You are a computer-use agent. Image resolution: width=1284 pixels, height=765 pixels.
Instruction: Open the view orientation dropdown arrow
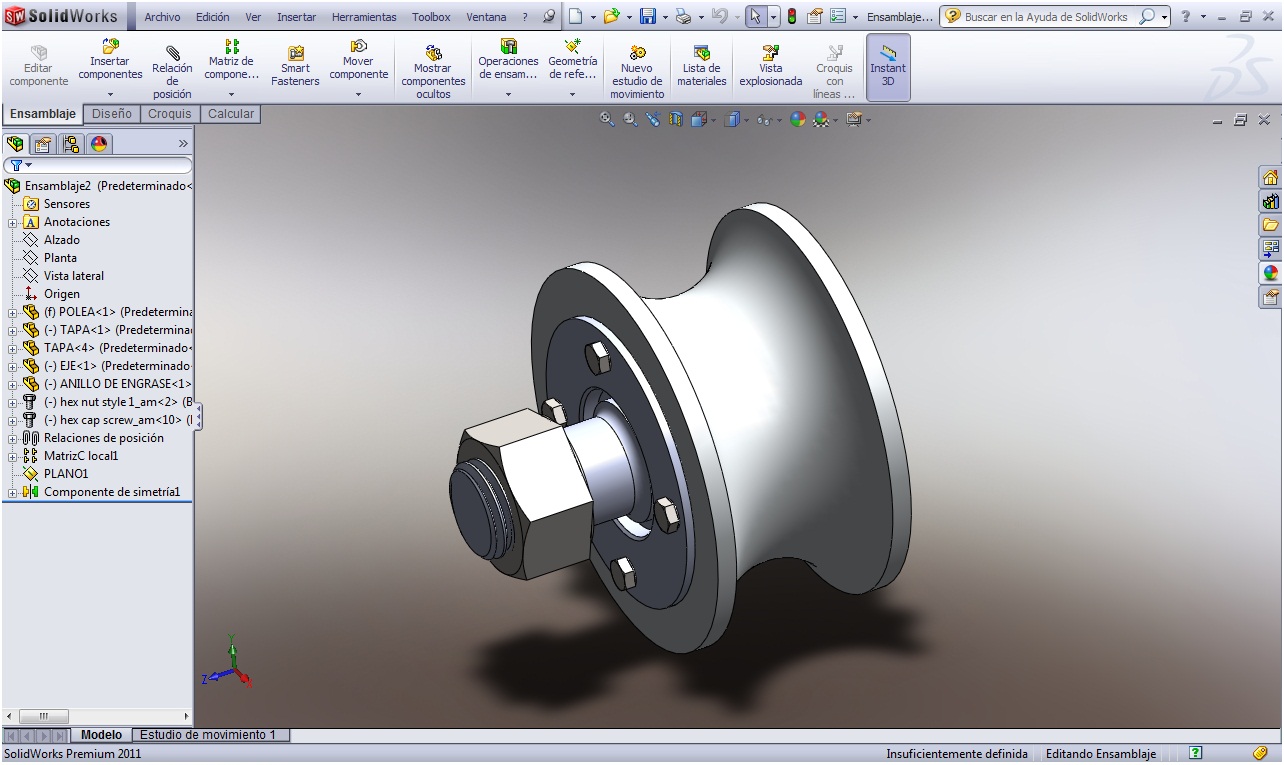pyautogui.click(x=713, y=120)
